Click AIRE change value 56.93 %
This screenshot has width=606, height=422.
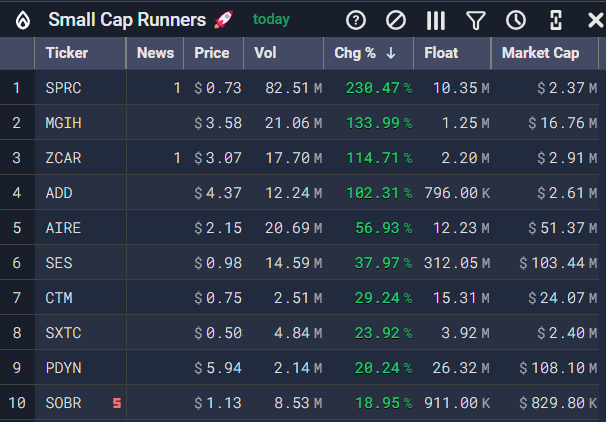coord(383,228)
